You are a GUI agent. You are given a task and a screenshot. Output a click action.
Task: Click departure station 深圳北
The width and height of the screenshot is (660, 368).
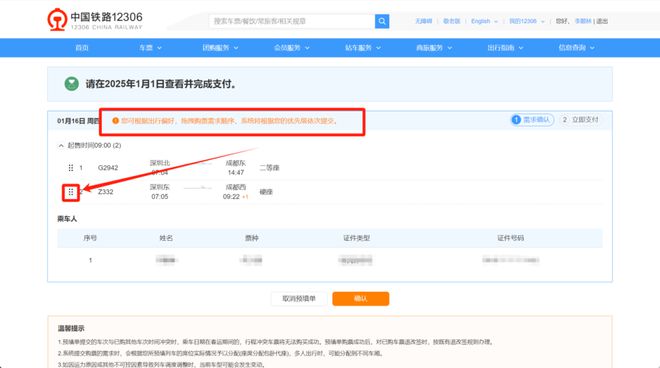pos(160,163)
